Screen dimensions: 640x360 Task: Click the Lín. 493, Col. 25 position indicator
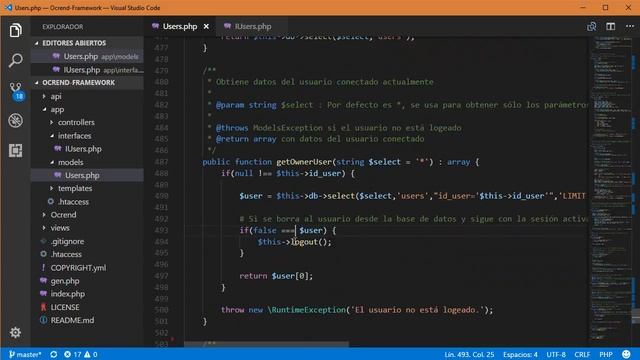[469, 354]
